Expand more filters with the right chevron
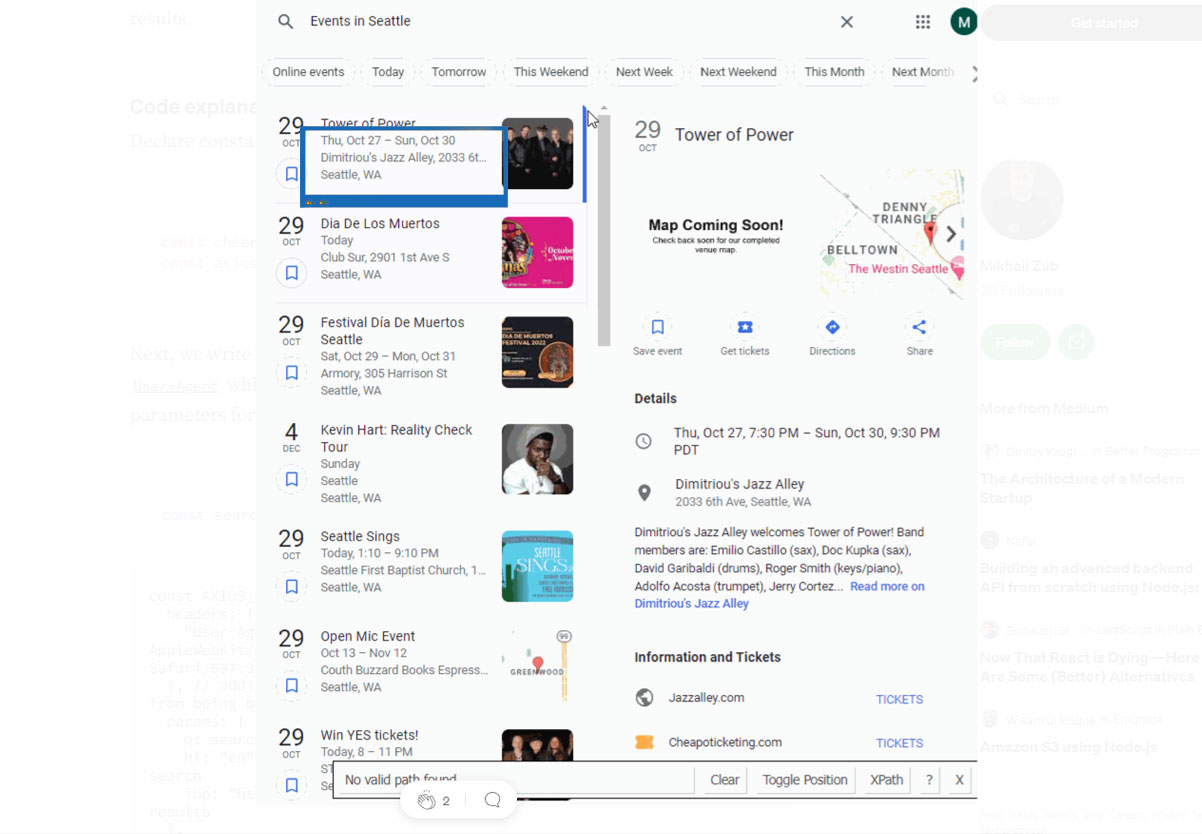 click(973, 71)
